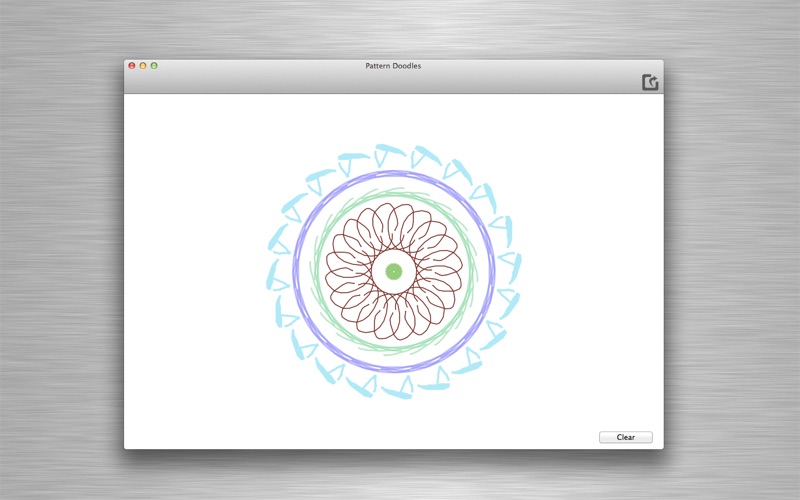The width and height of the screenshot is (800, 500).
Task: Click the 'Pattern Doodles' window title
Action: coord(393,66)
